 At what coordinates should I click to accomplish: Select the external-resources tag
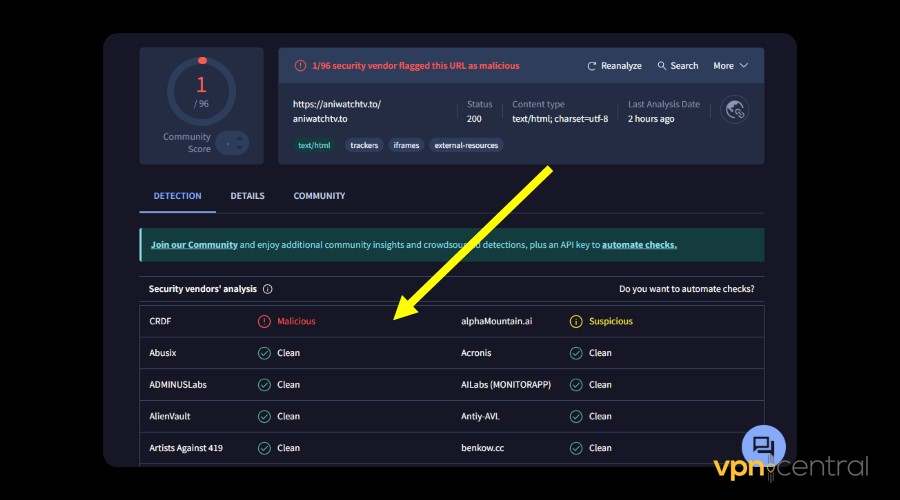point(466,145)
